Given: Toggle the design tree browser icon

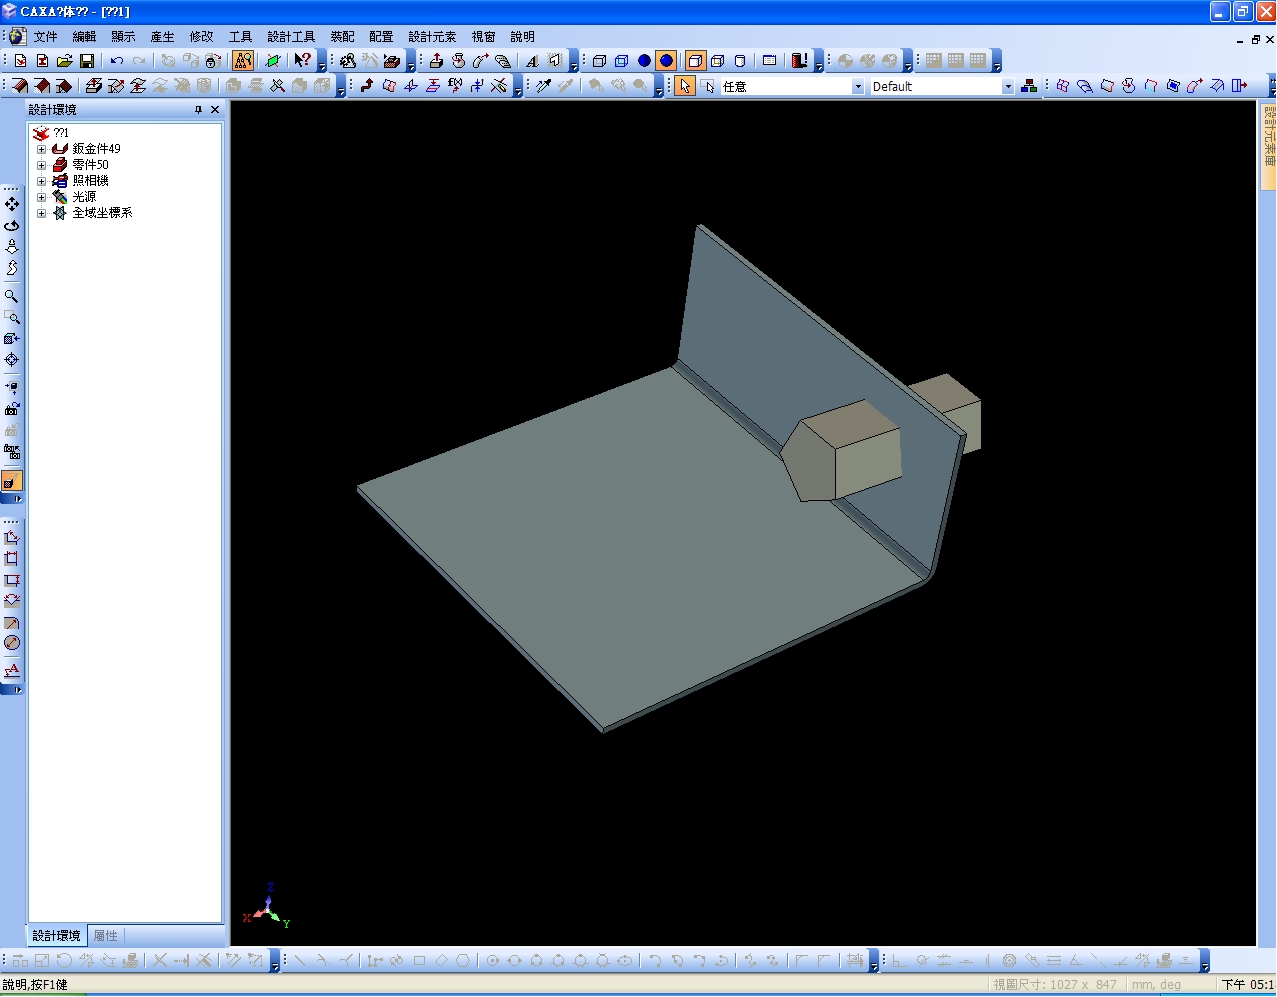Looking at the screenshot, I should [x=243, y=61].
